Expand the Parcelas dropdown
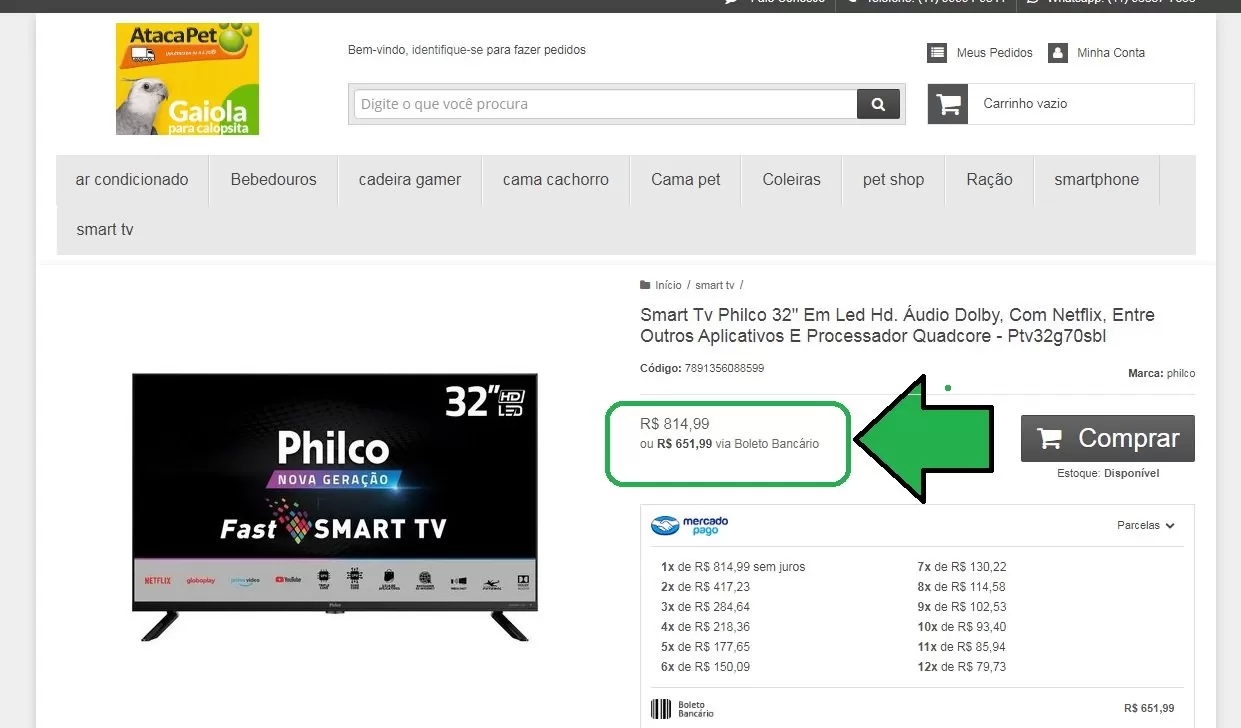 coord(1146,525)
